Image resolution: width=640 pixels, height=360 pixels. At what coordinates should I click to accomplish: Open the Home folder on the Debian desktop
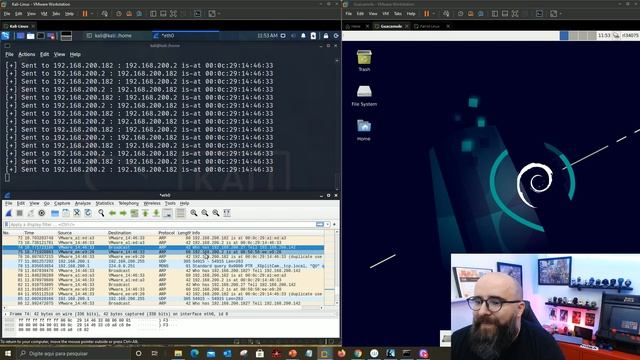pyautogui.click(x=364, y=130)
